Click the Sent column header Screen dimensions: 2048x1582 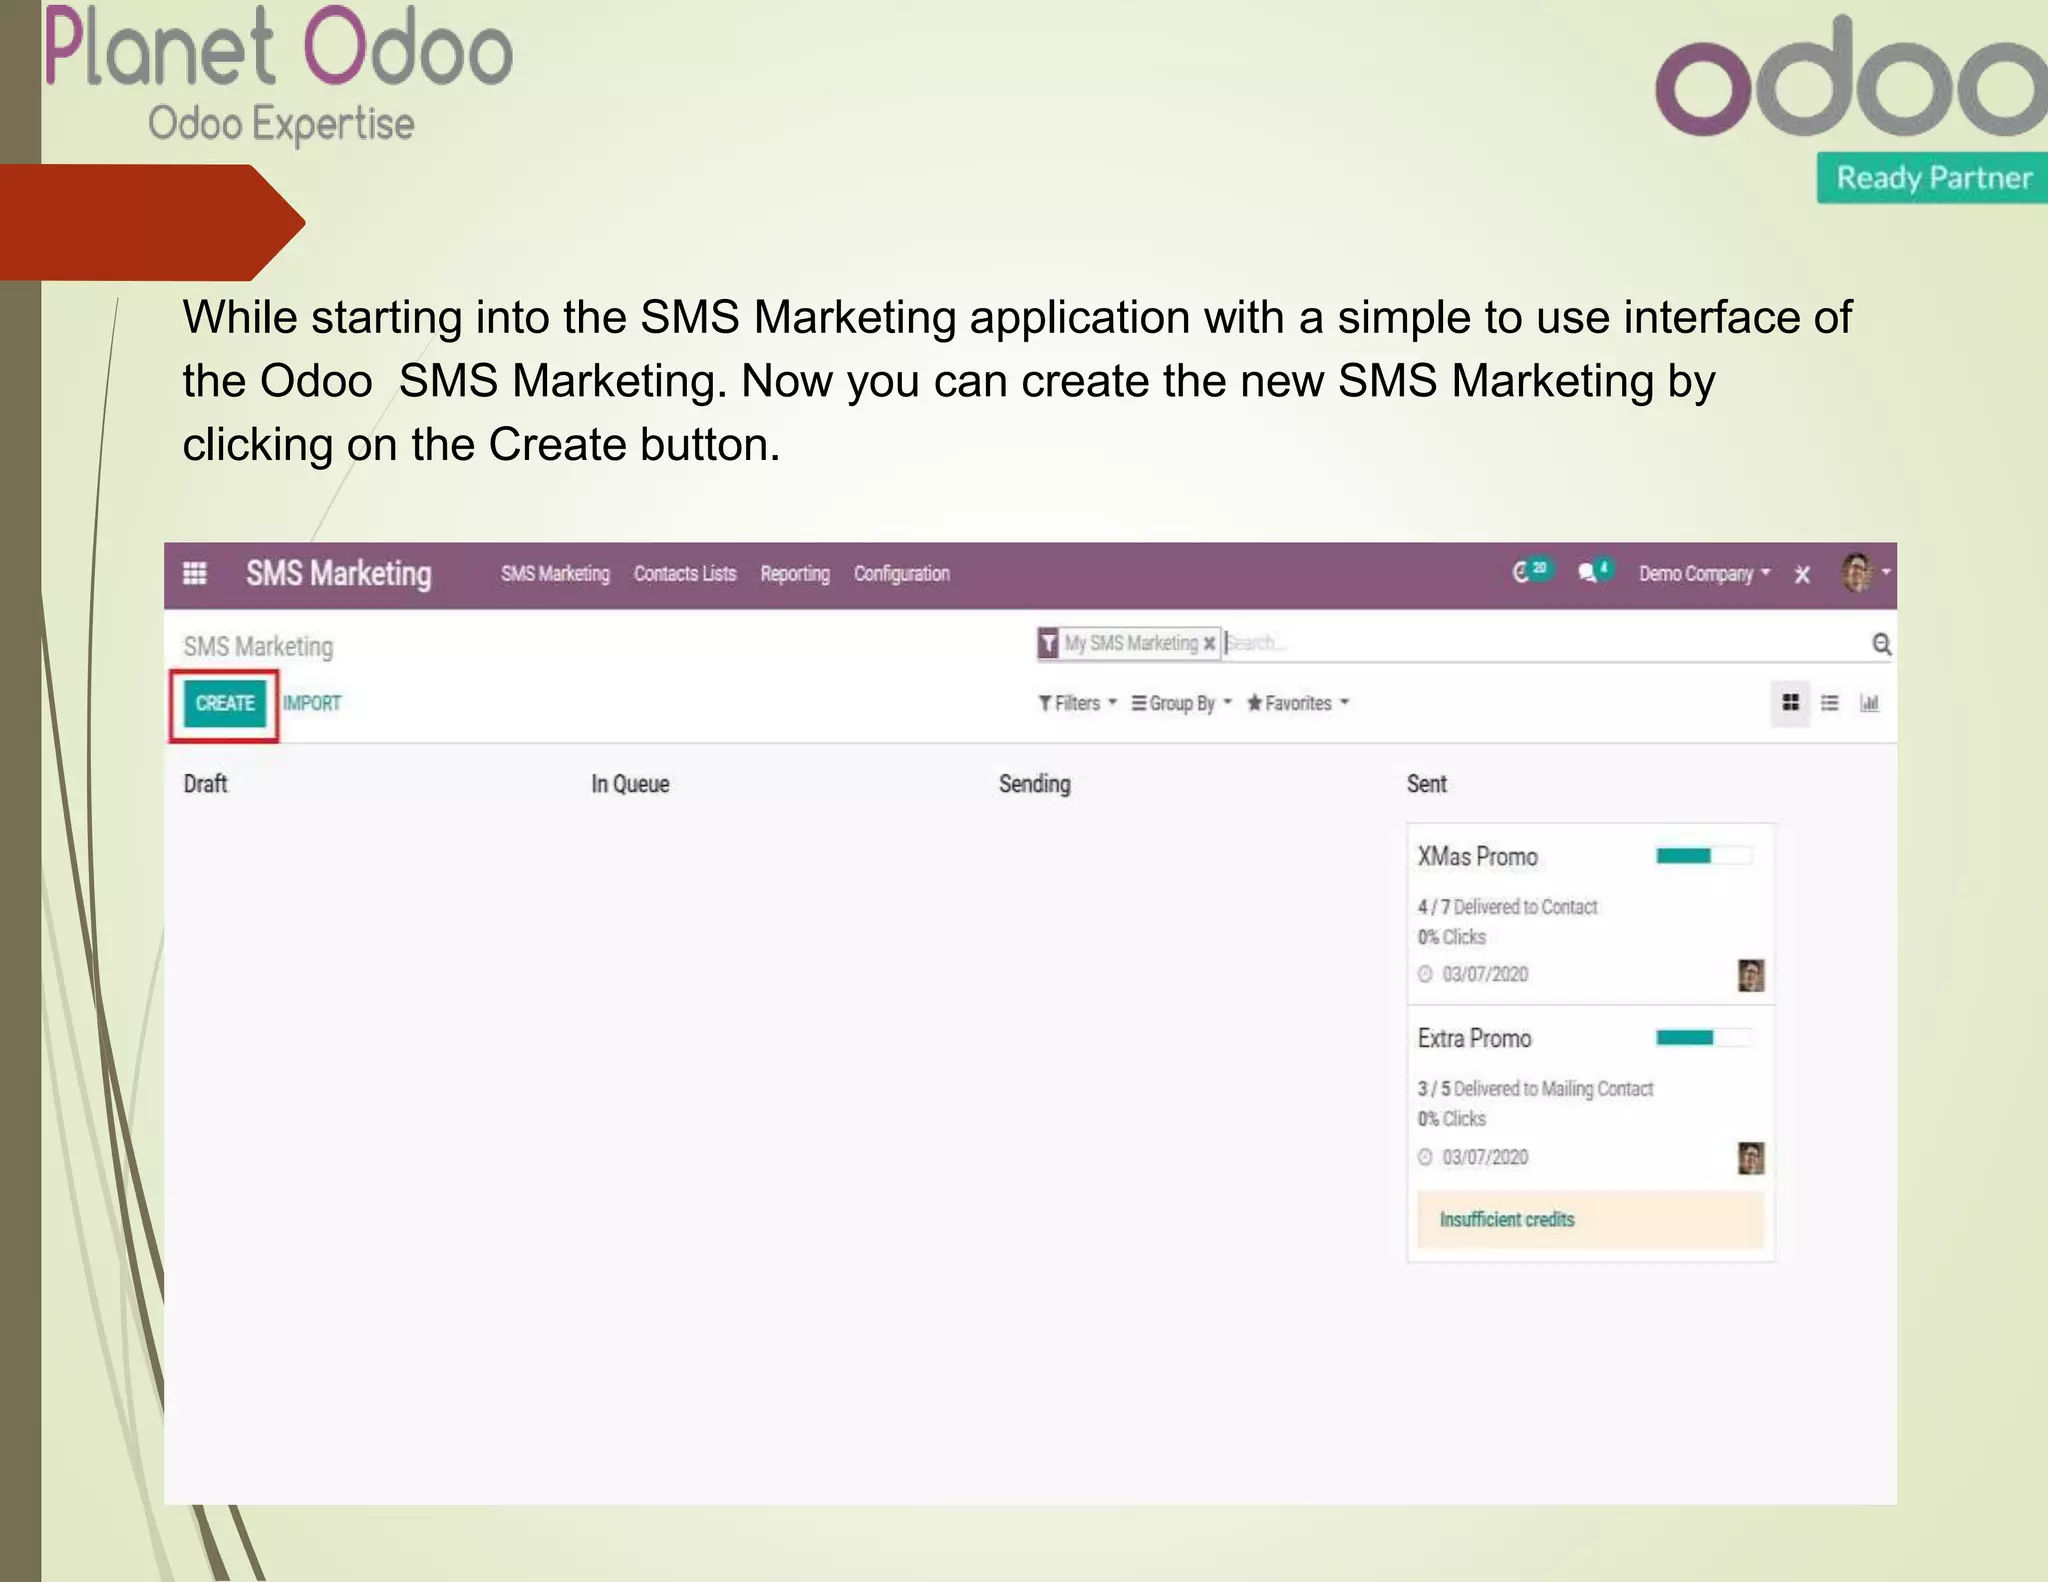1427,784
